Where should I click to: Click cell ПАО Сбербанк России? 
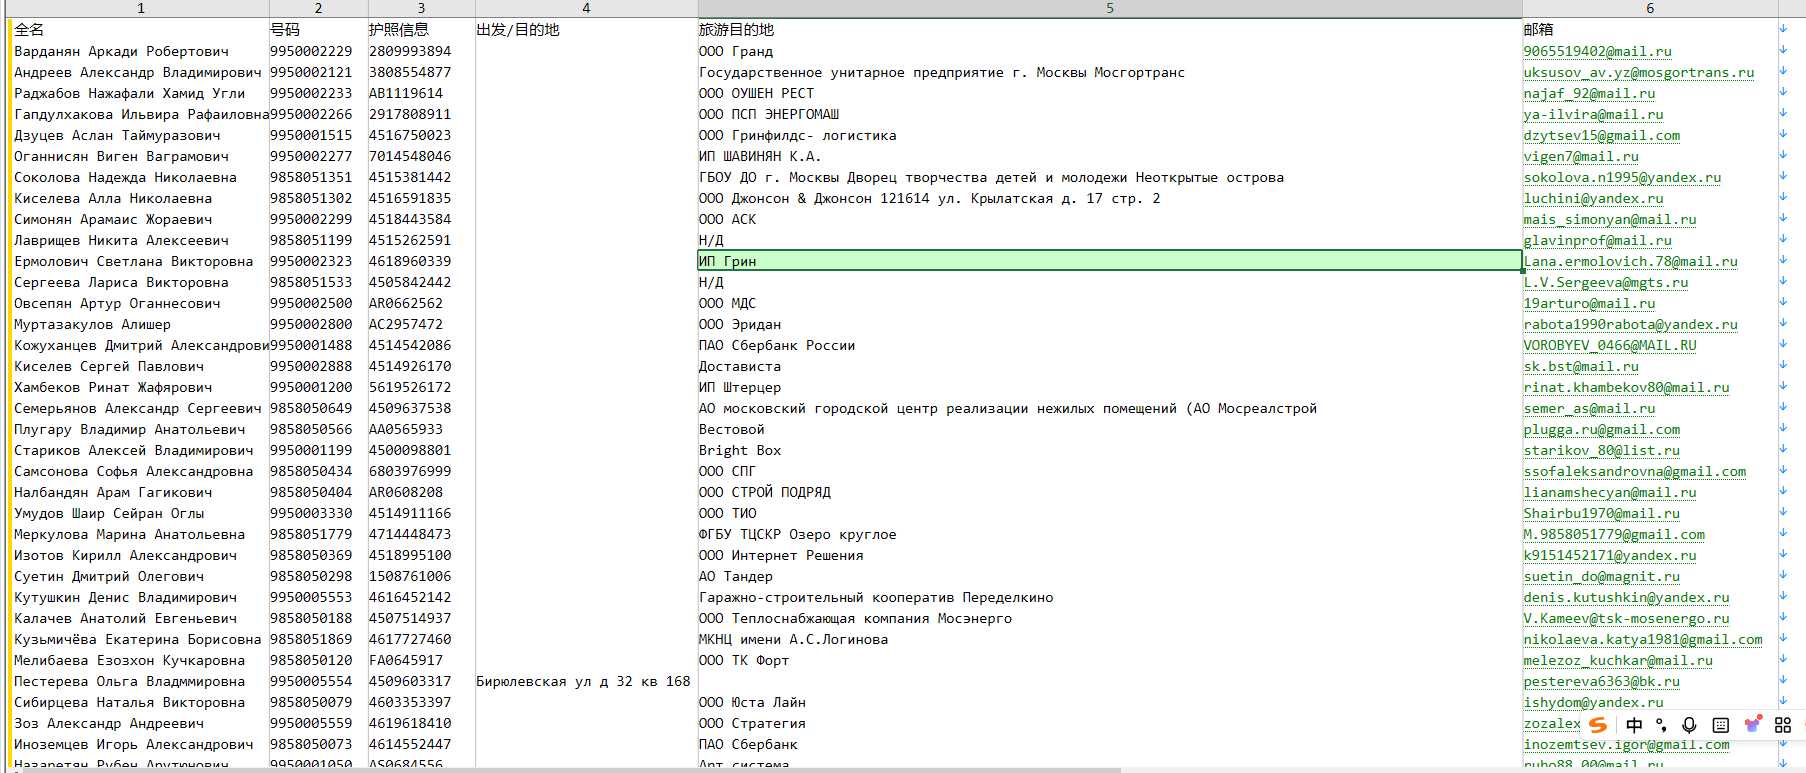tap(777, 345)
